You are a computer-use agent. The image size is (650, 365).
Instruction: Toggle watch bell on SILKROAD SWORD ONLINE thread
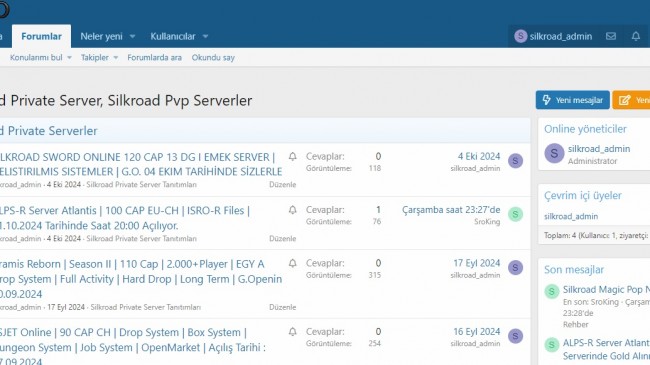(293, 156)
